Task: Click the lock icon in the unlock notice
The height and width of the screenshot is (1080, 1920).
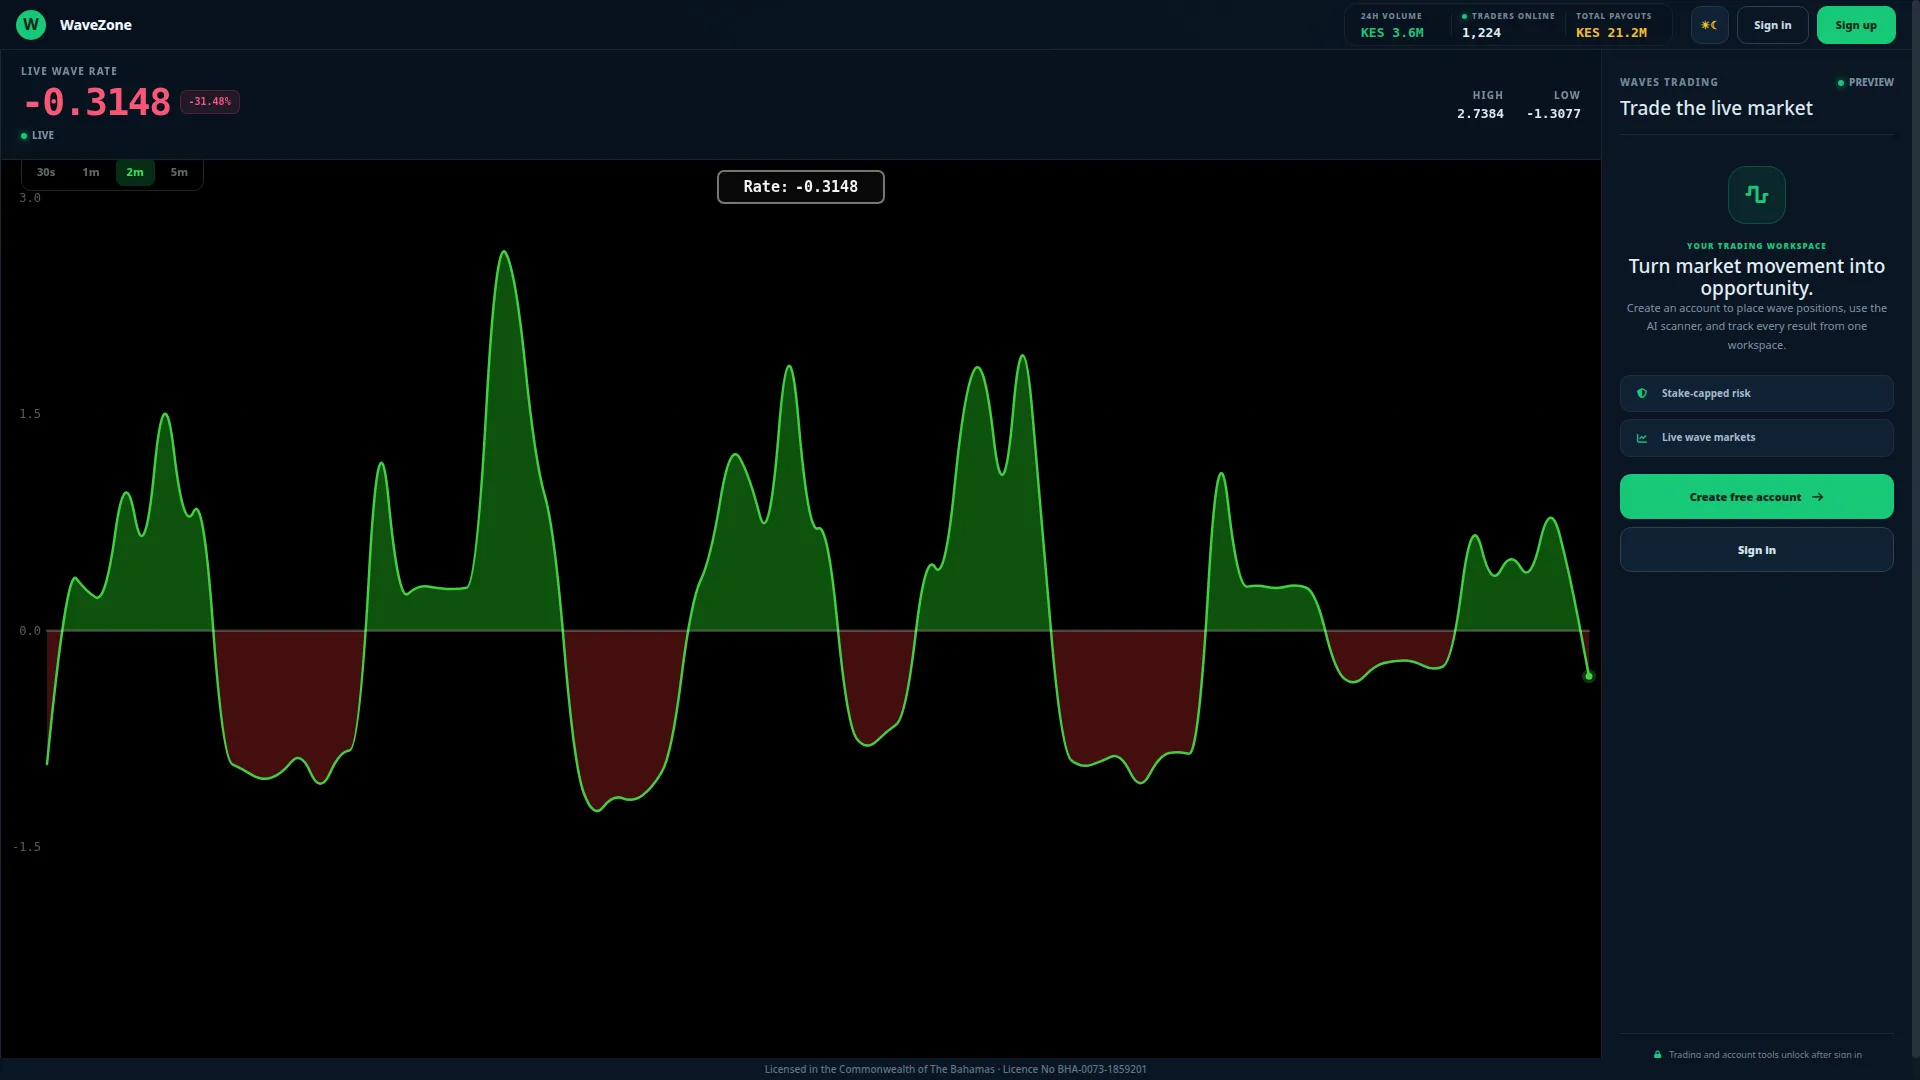Action: 1658,1054
